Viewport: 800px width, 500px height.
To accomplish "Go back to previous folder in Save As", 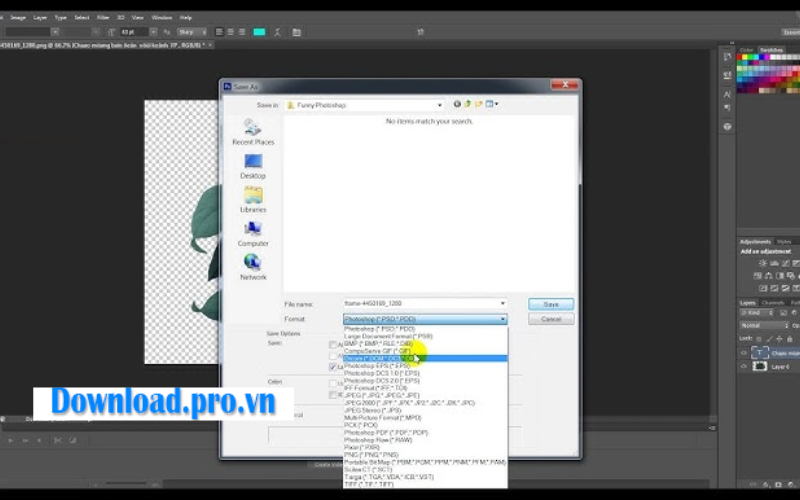I will click(x=457, y=104).
